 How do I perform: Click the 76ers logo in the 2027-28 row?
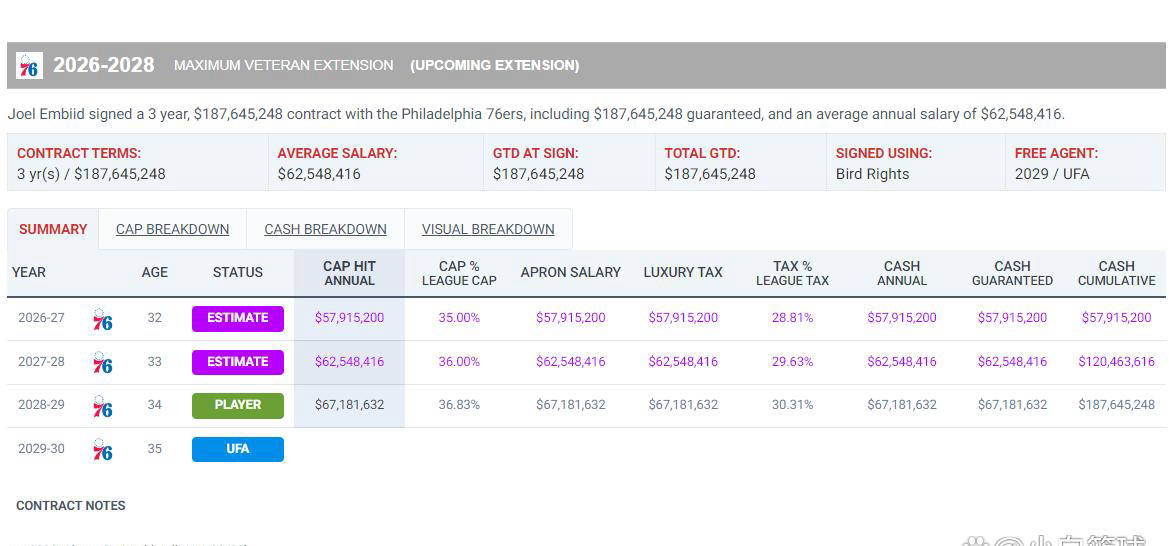(102, 363)
